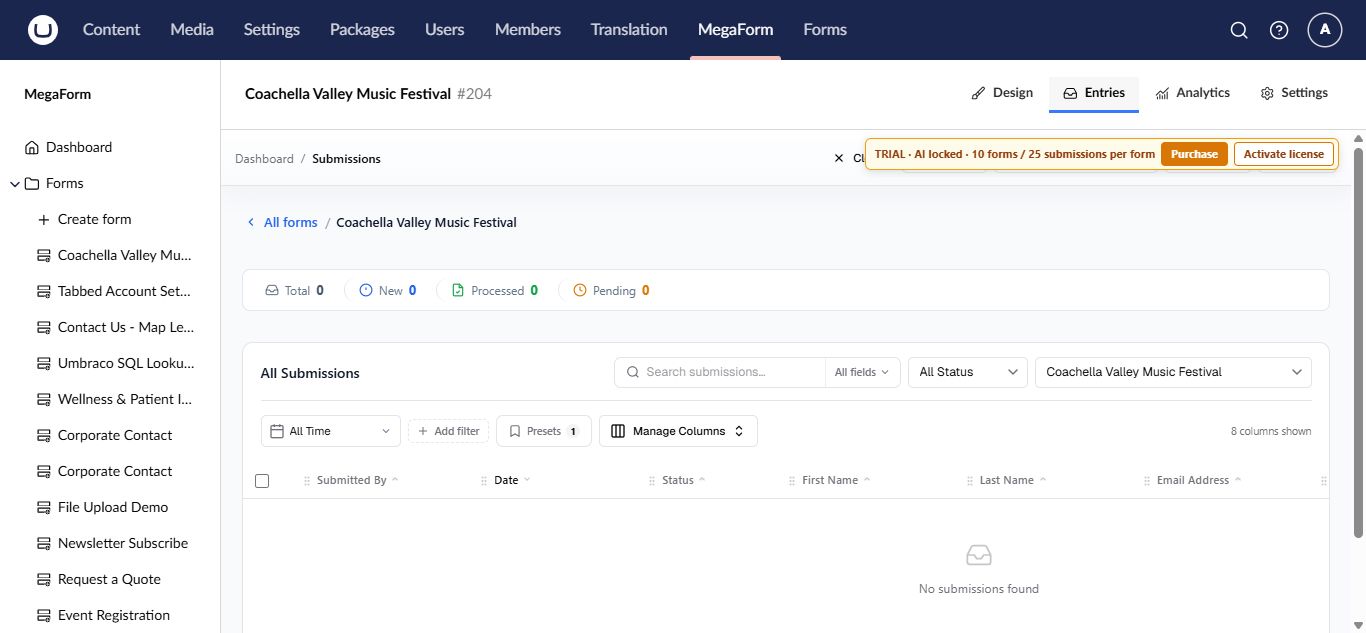The width and height of the screenshot is (1366, 633).
Task: Click the drag handle of Email Address column
Action: tap(1147, 481)
